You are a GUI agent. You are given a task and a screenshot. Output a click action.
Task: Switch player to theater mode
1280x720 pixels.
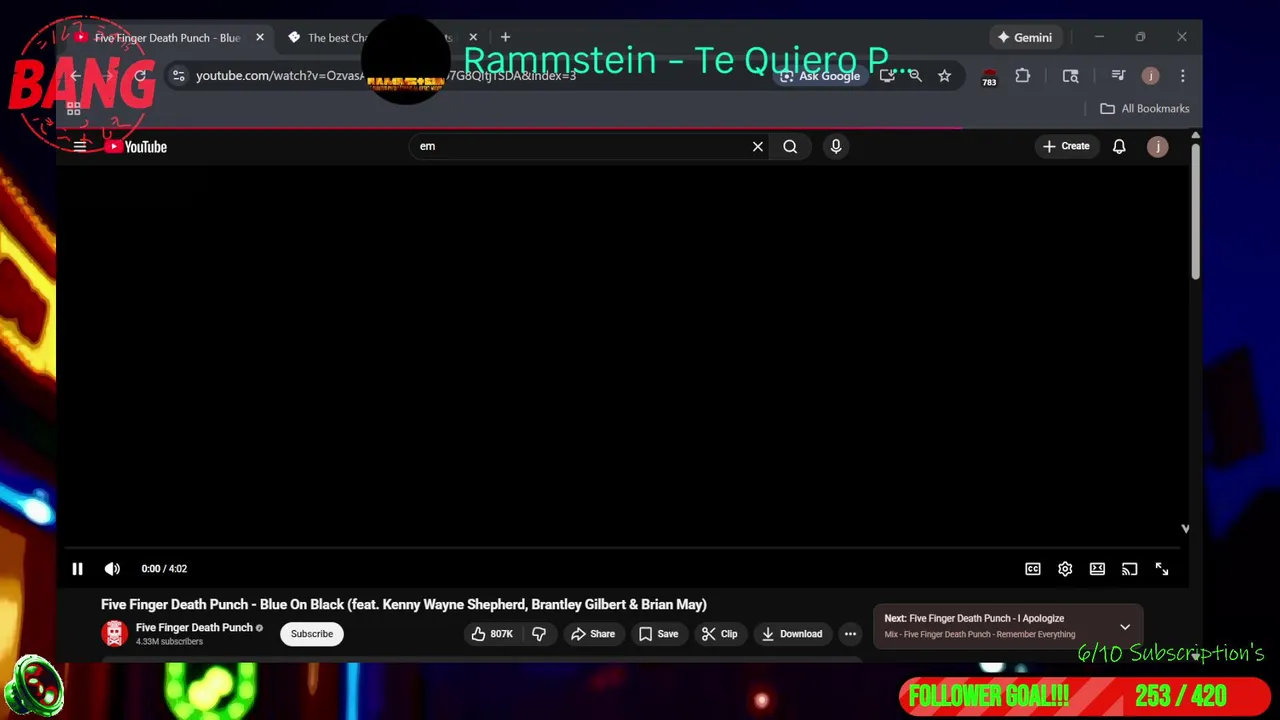tap(1097, 569)
